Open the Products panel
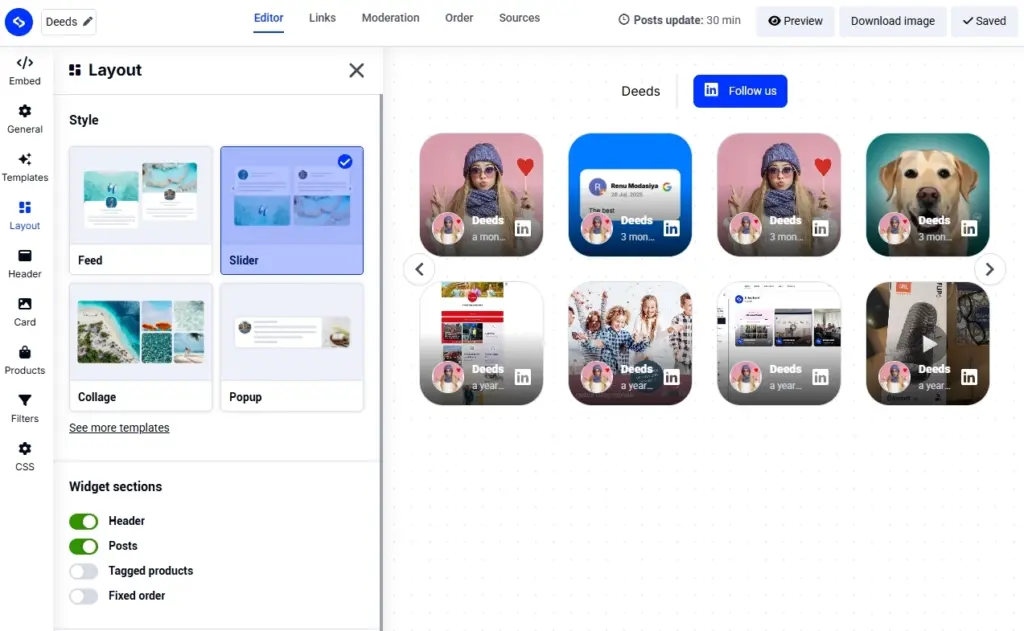This screenshot has width=1024, height=631. 24,360
